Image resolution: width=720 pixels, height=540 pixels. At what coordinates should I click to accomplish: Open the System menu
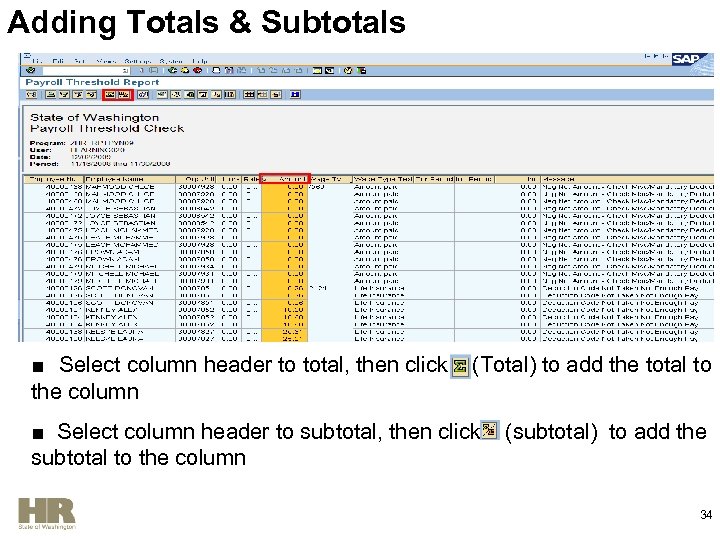[x=171, y=61]
